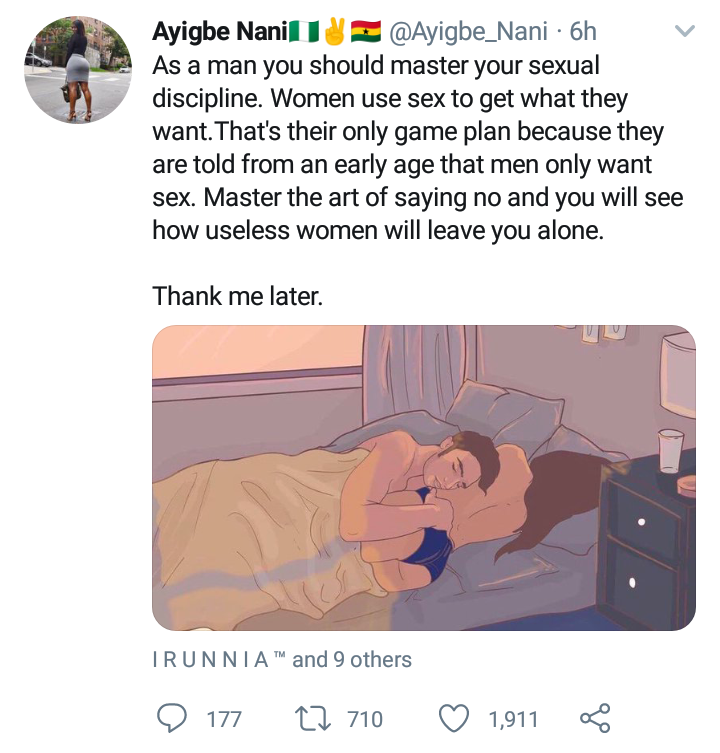Tap the retweet arrows icon

tap(313, 719)
